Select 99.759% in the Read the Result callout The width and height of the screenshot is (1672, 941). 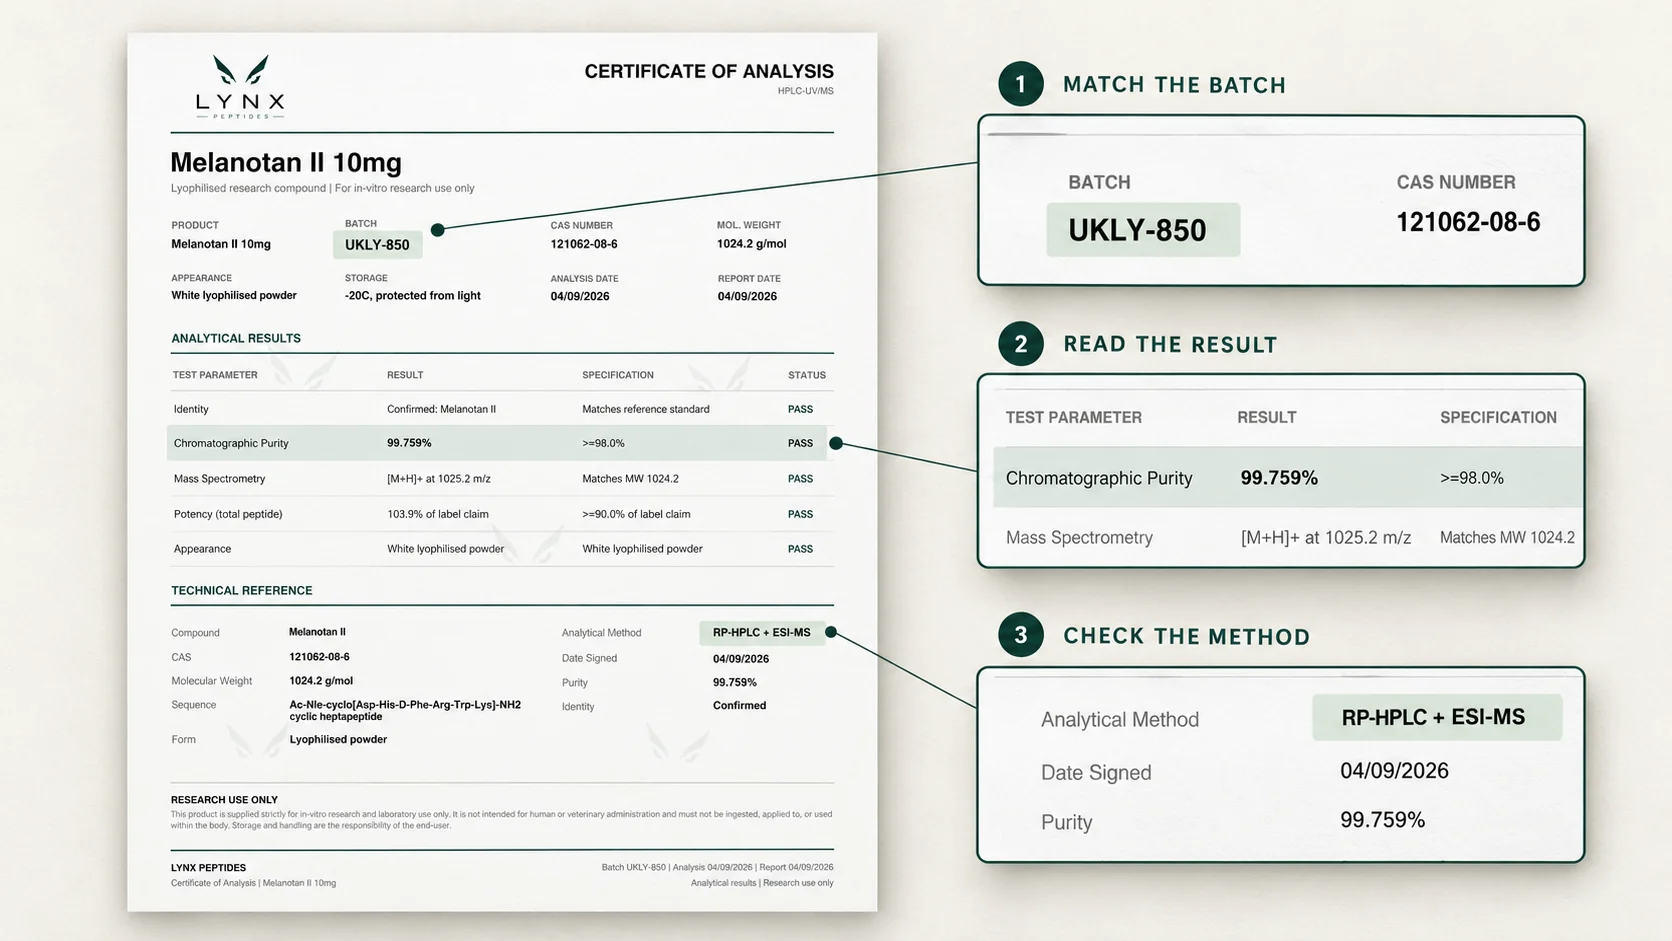pyautogui.click(x=1279, y=478)
